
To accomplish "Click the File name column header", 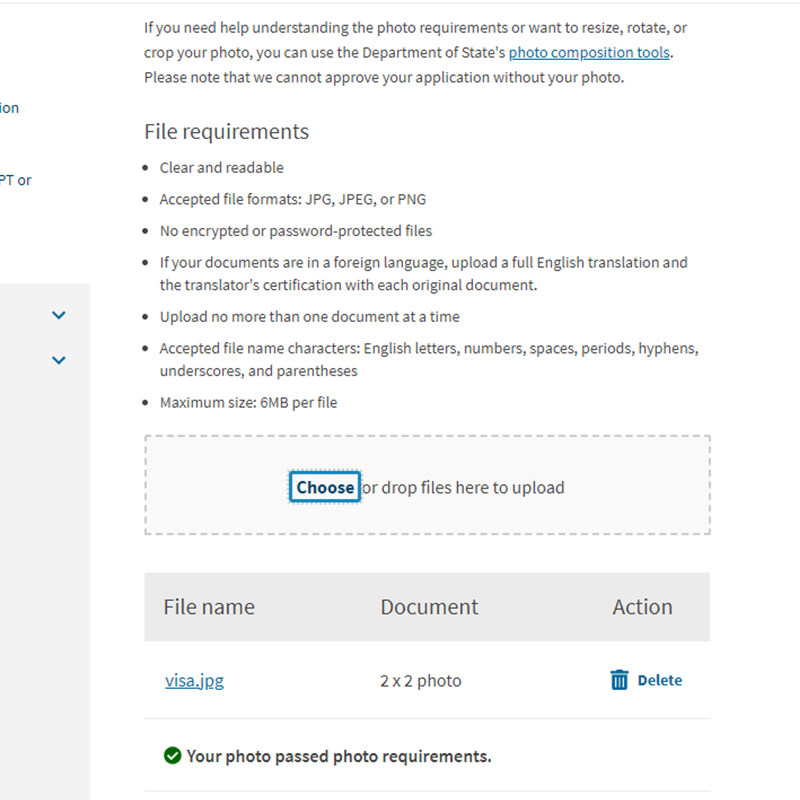I will click(x=209, y=607).
